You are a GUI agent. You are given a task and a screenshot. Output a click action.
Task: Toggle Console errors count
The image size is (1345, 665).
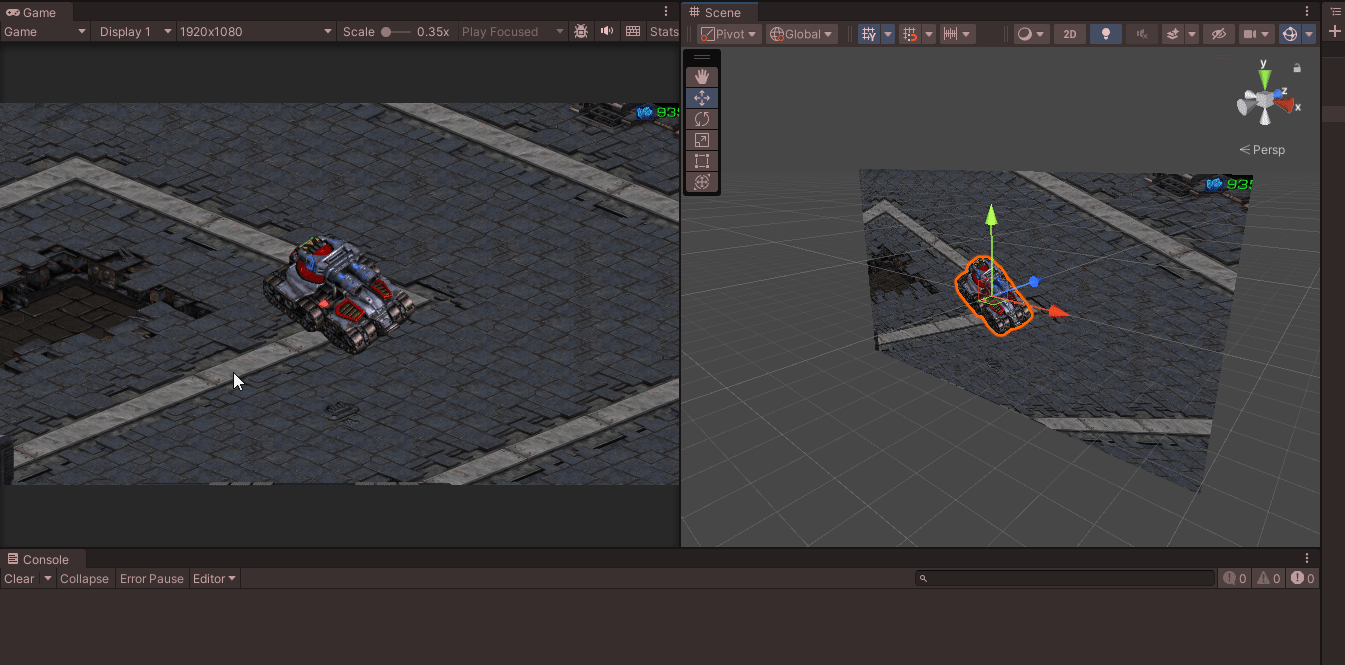point(1302,579)
